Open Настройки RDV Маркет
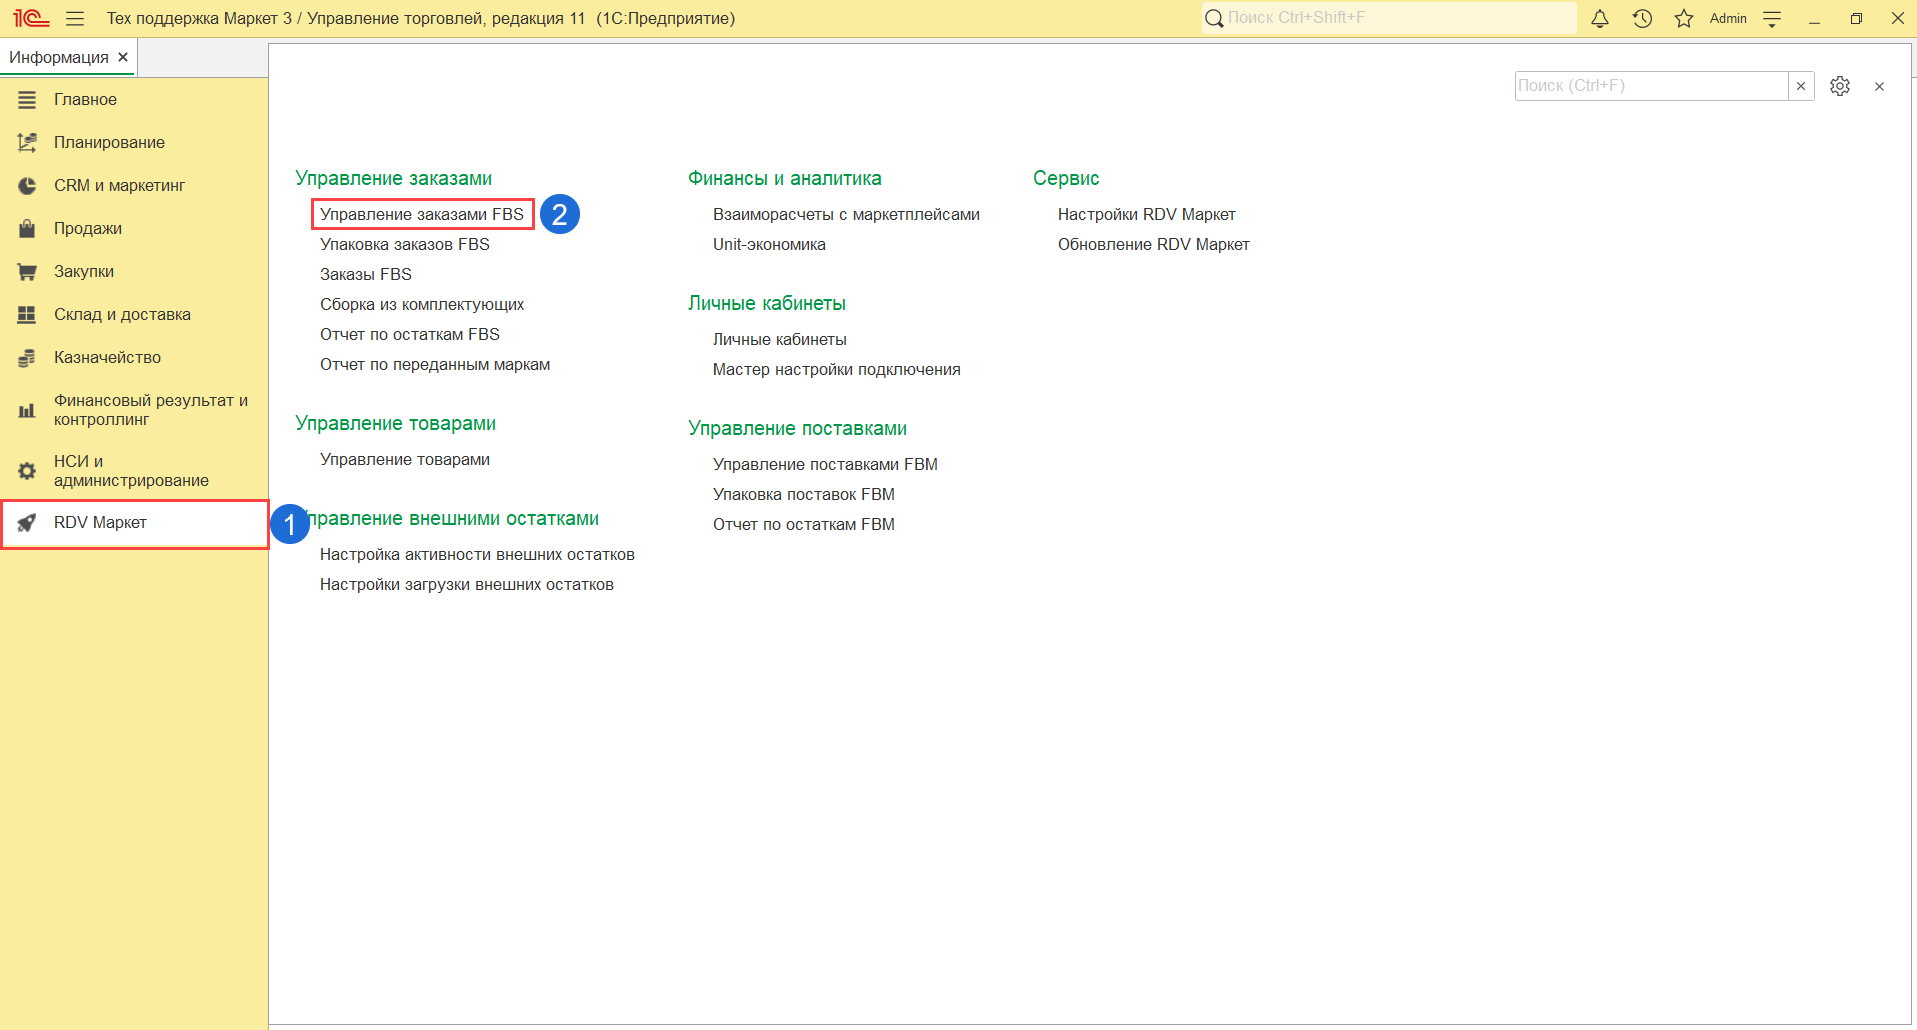 pyautogui.click(x=1146, y=215)
